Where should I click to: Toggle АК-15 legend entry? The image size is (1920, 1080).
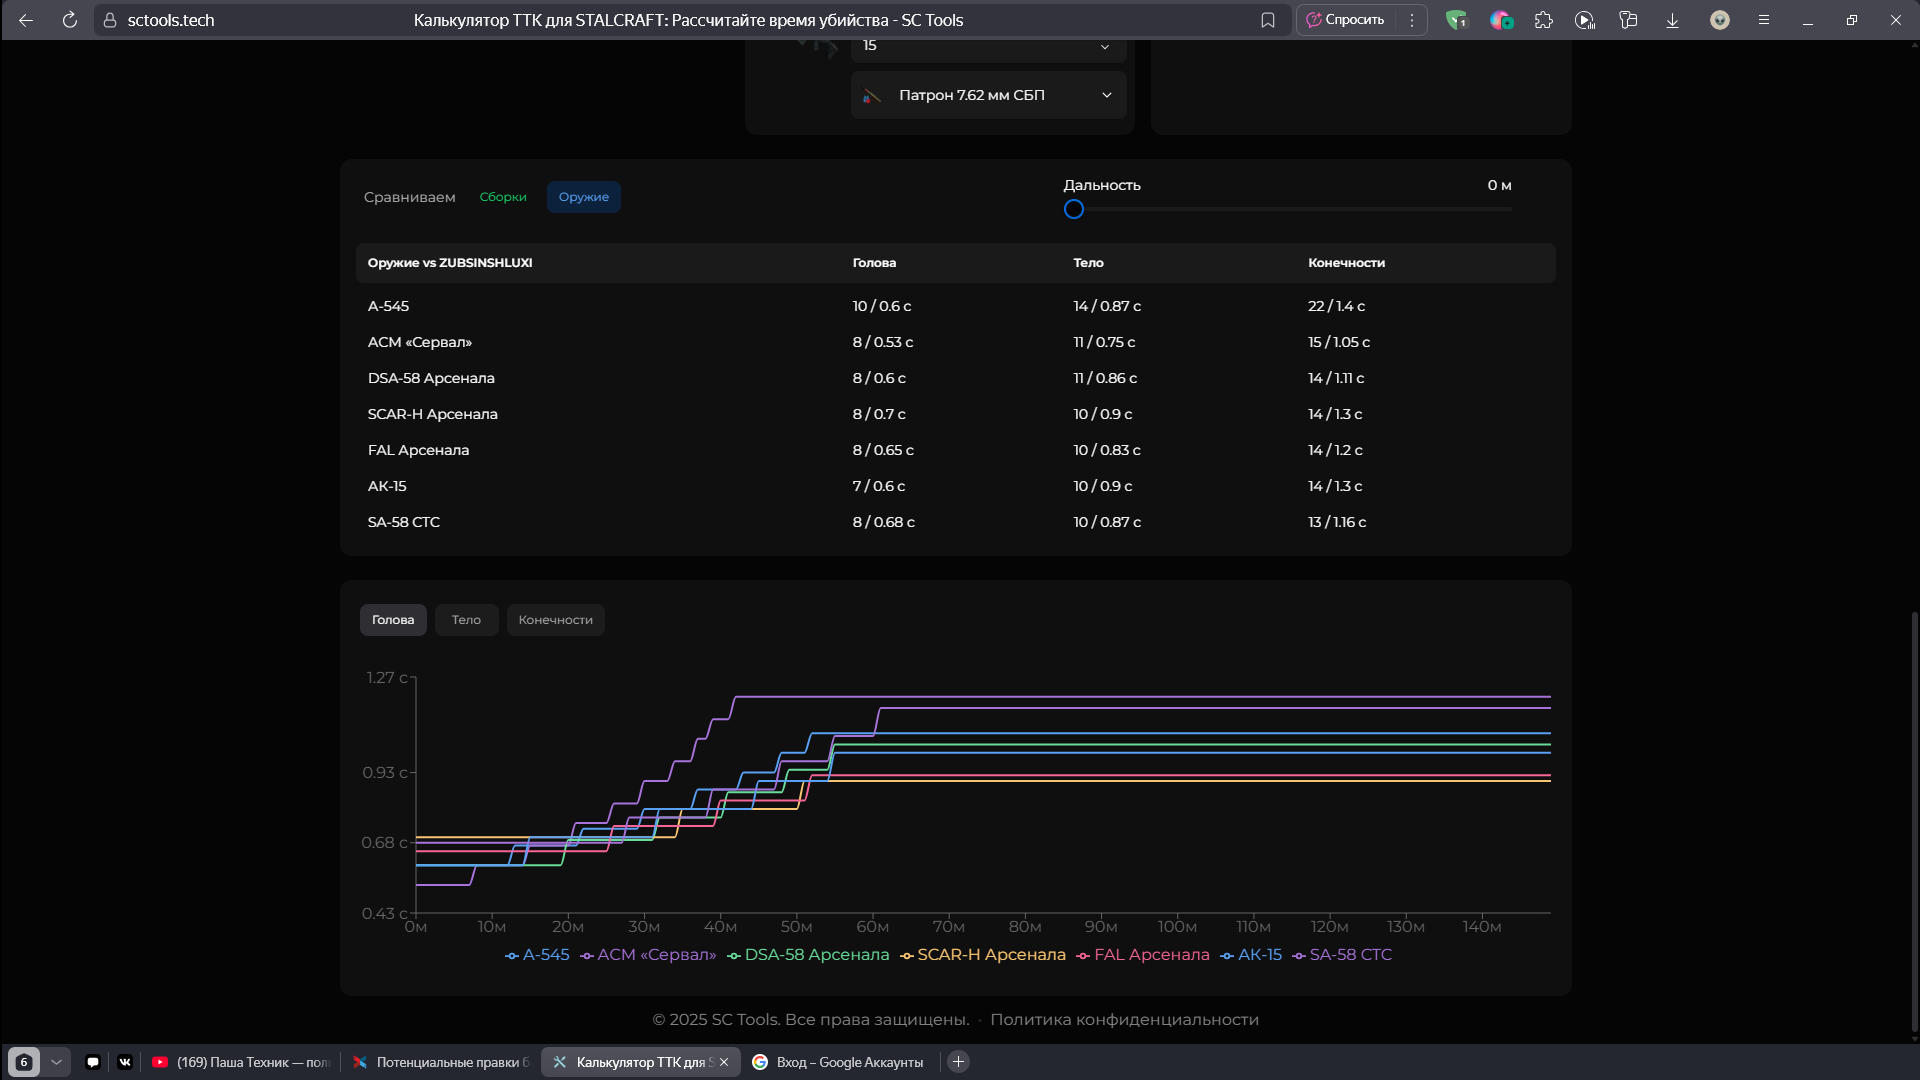(x=1251, y=955)
